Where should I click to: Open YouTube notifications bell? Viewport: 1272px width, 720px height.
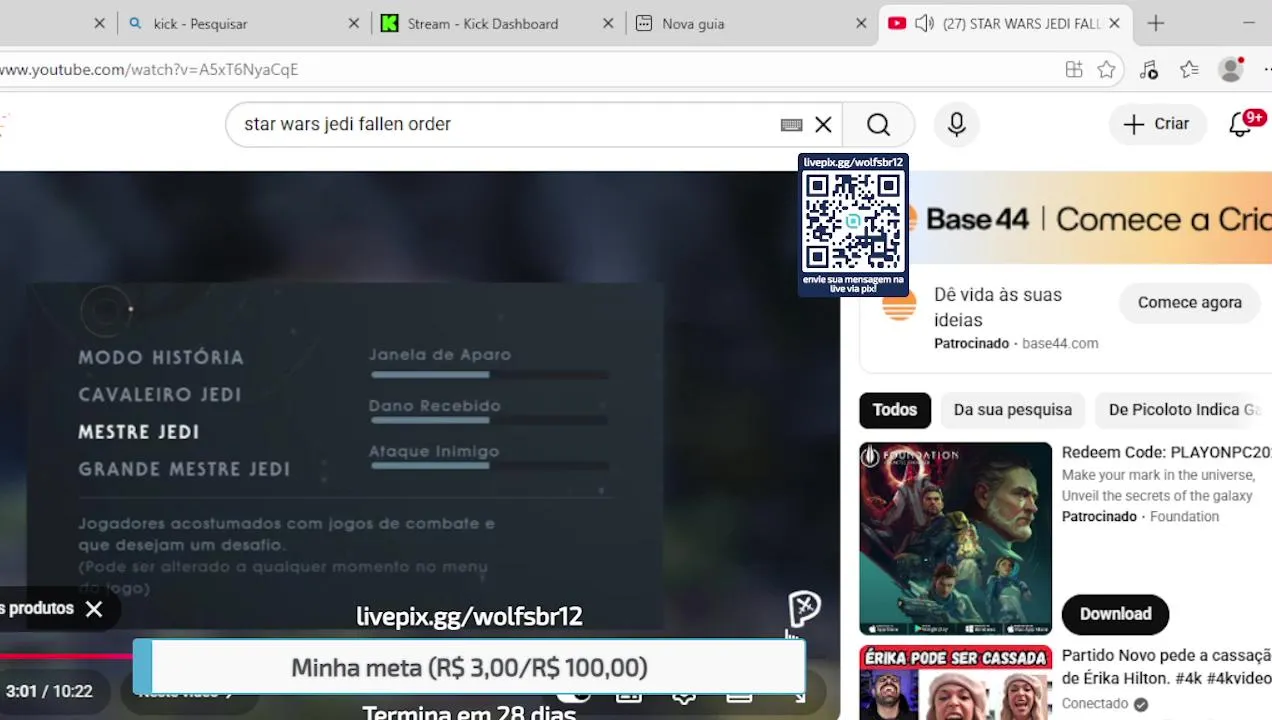point(1241,124)
